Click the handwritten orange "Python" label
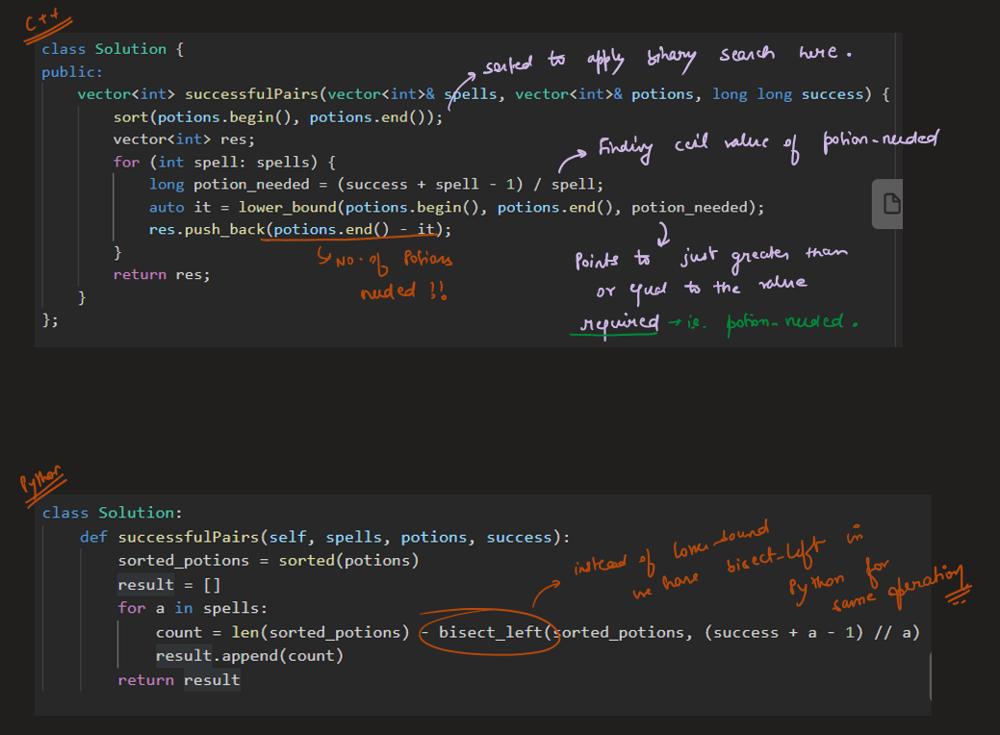1000x735 pixels. click(x=41, y=483)
